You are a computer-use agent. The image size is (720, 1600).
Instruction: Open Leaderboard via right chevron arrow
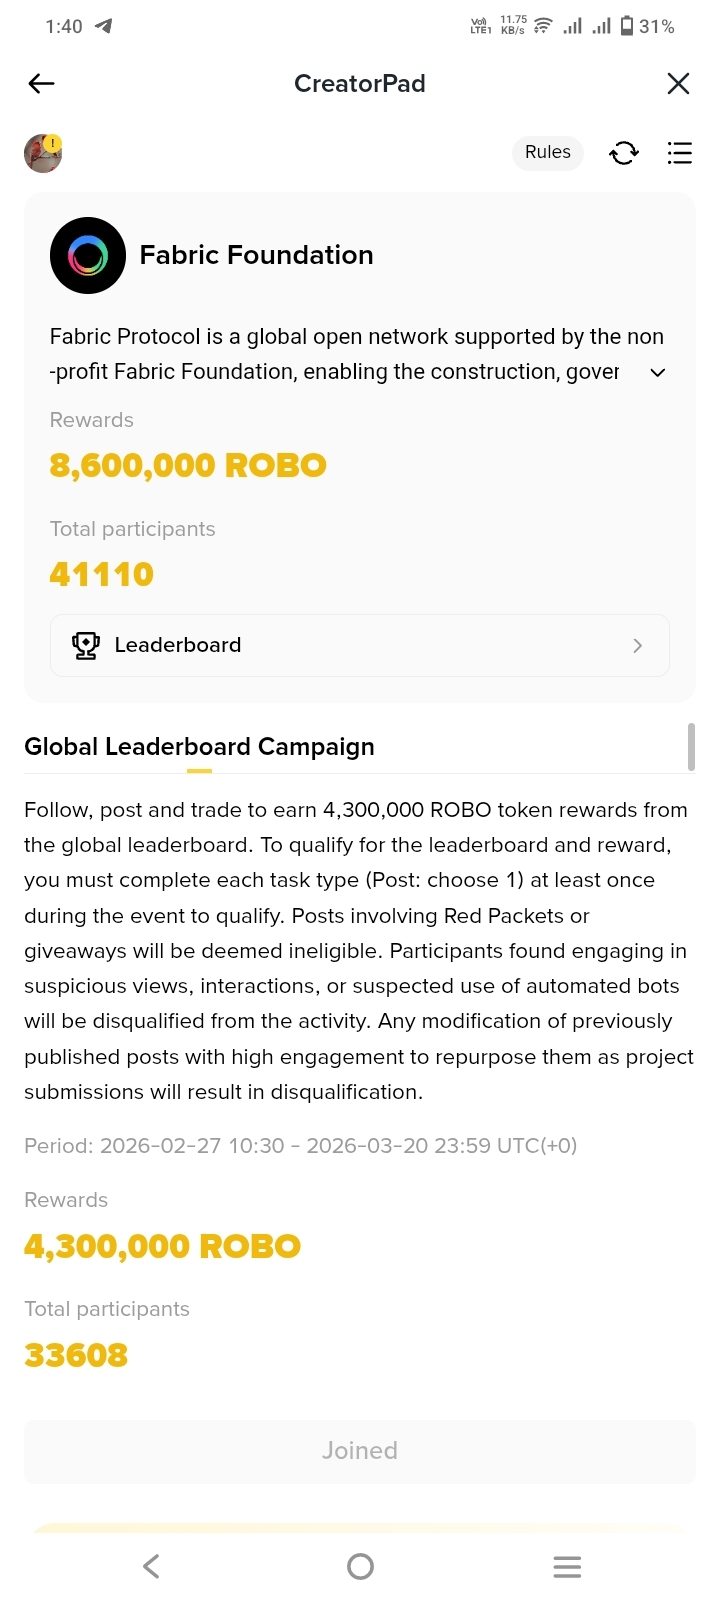tap(638, 646)
